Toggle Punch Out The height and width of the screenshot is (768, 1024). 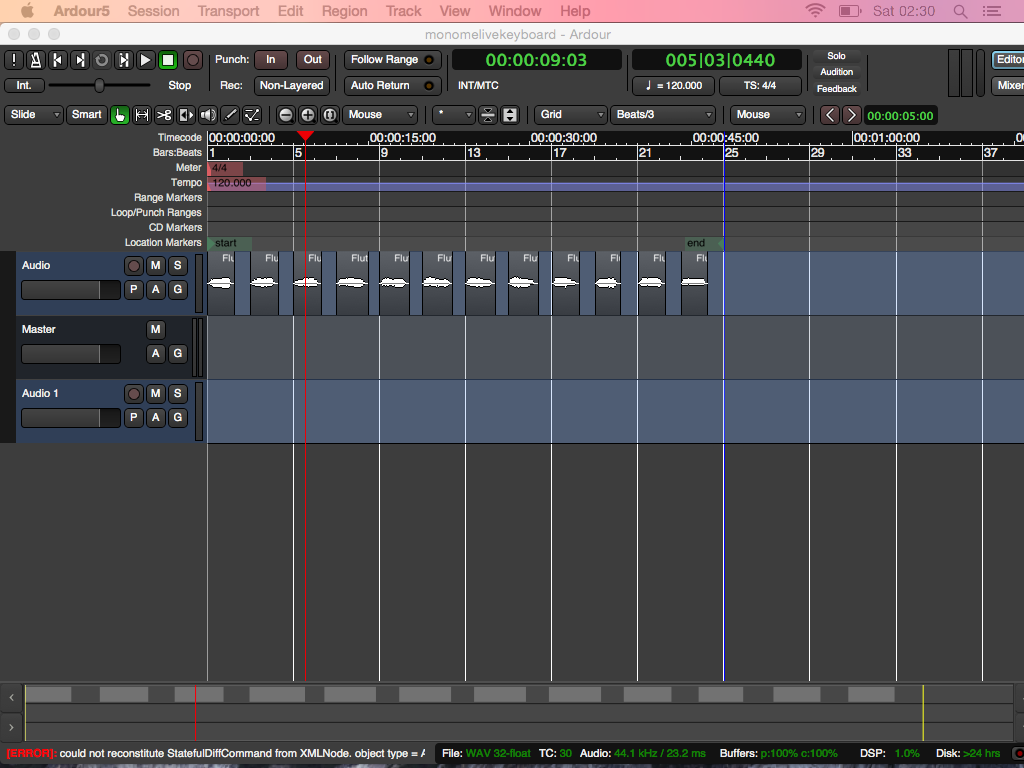[312, 59]
